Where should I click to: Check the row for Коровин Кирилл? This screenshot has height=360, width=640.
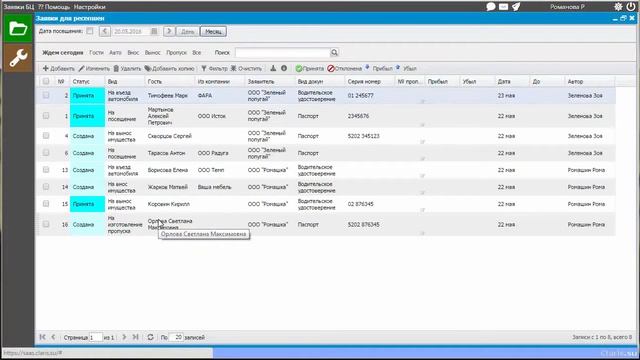(x=46, y=204)
